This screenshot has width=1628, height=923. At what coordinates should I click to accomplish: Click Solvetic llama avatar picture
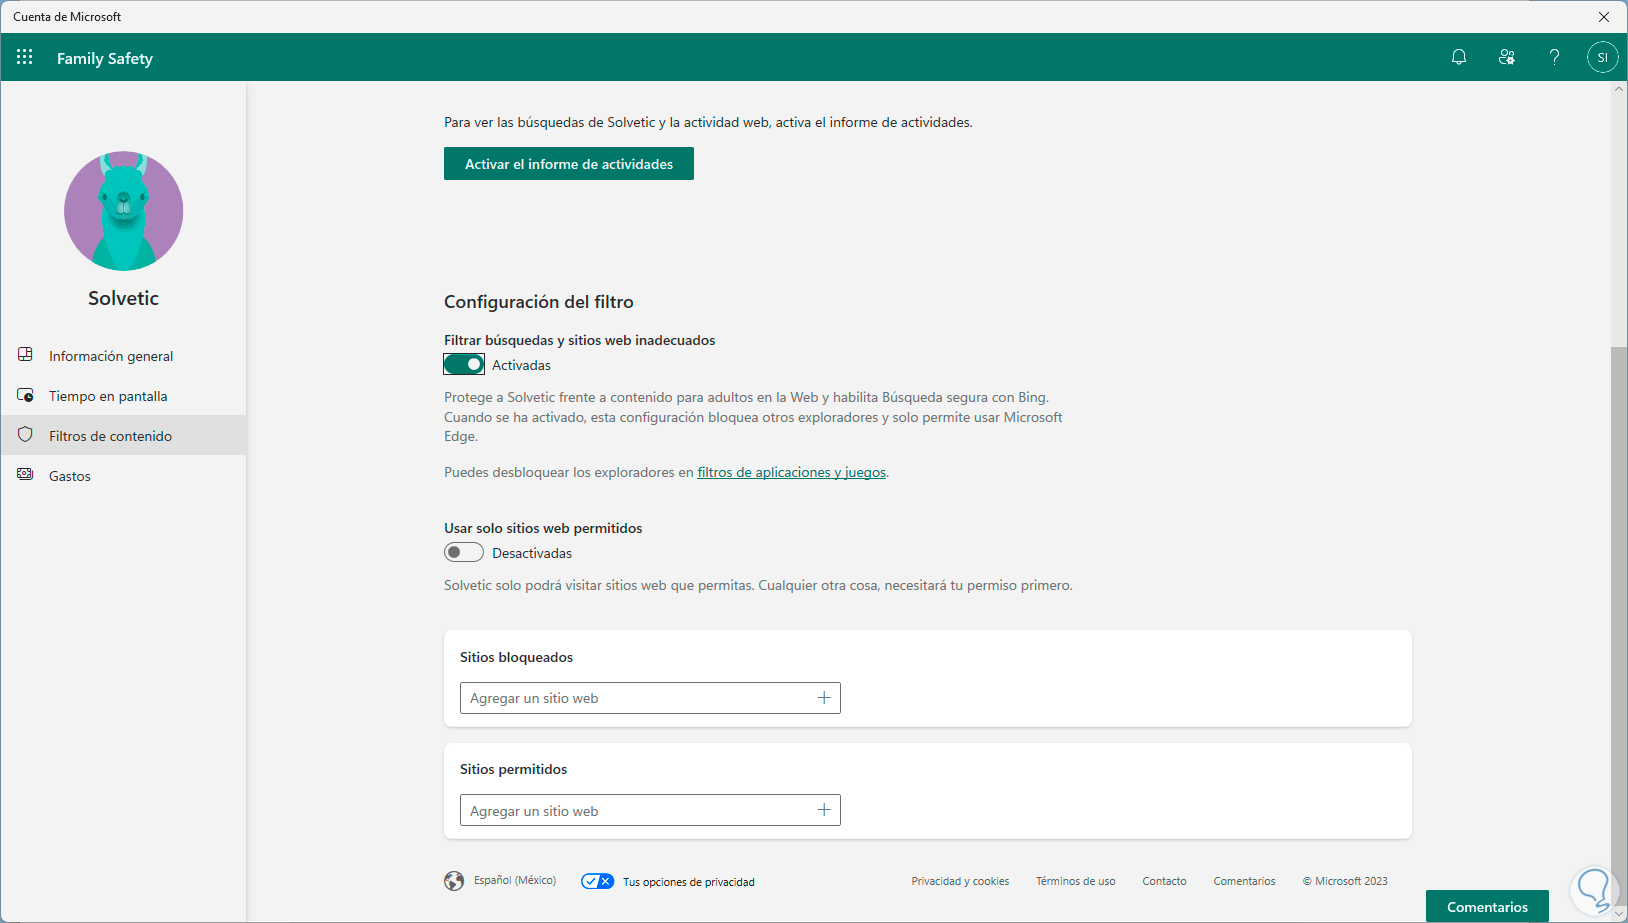124,211
